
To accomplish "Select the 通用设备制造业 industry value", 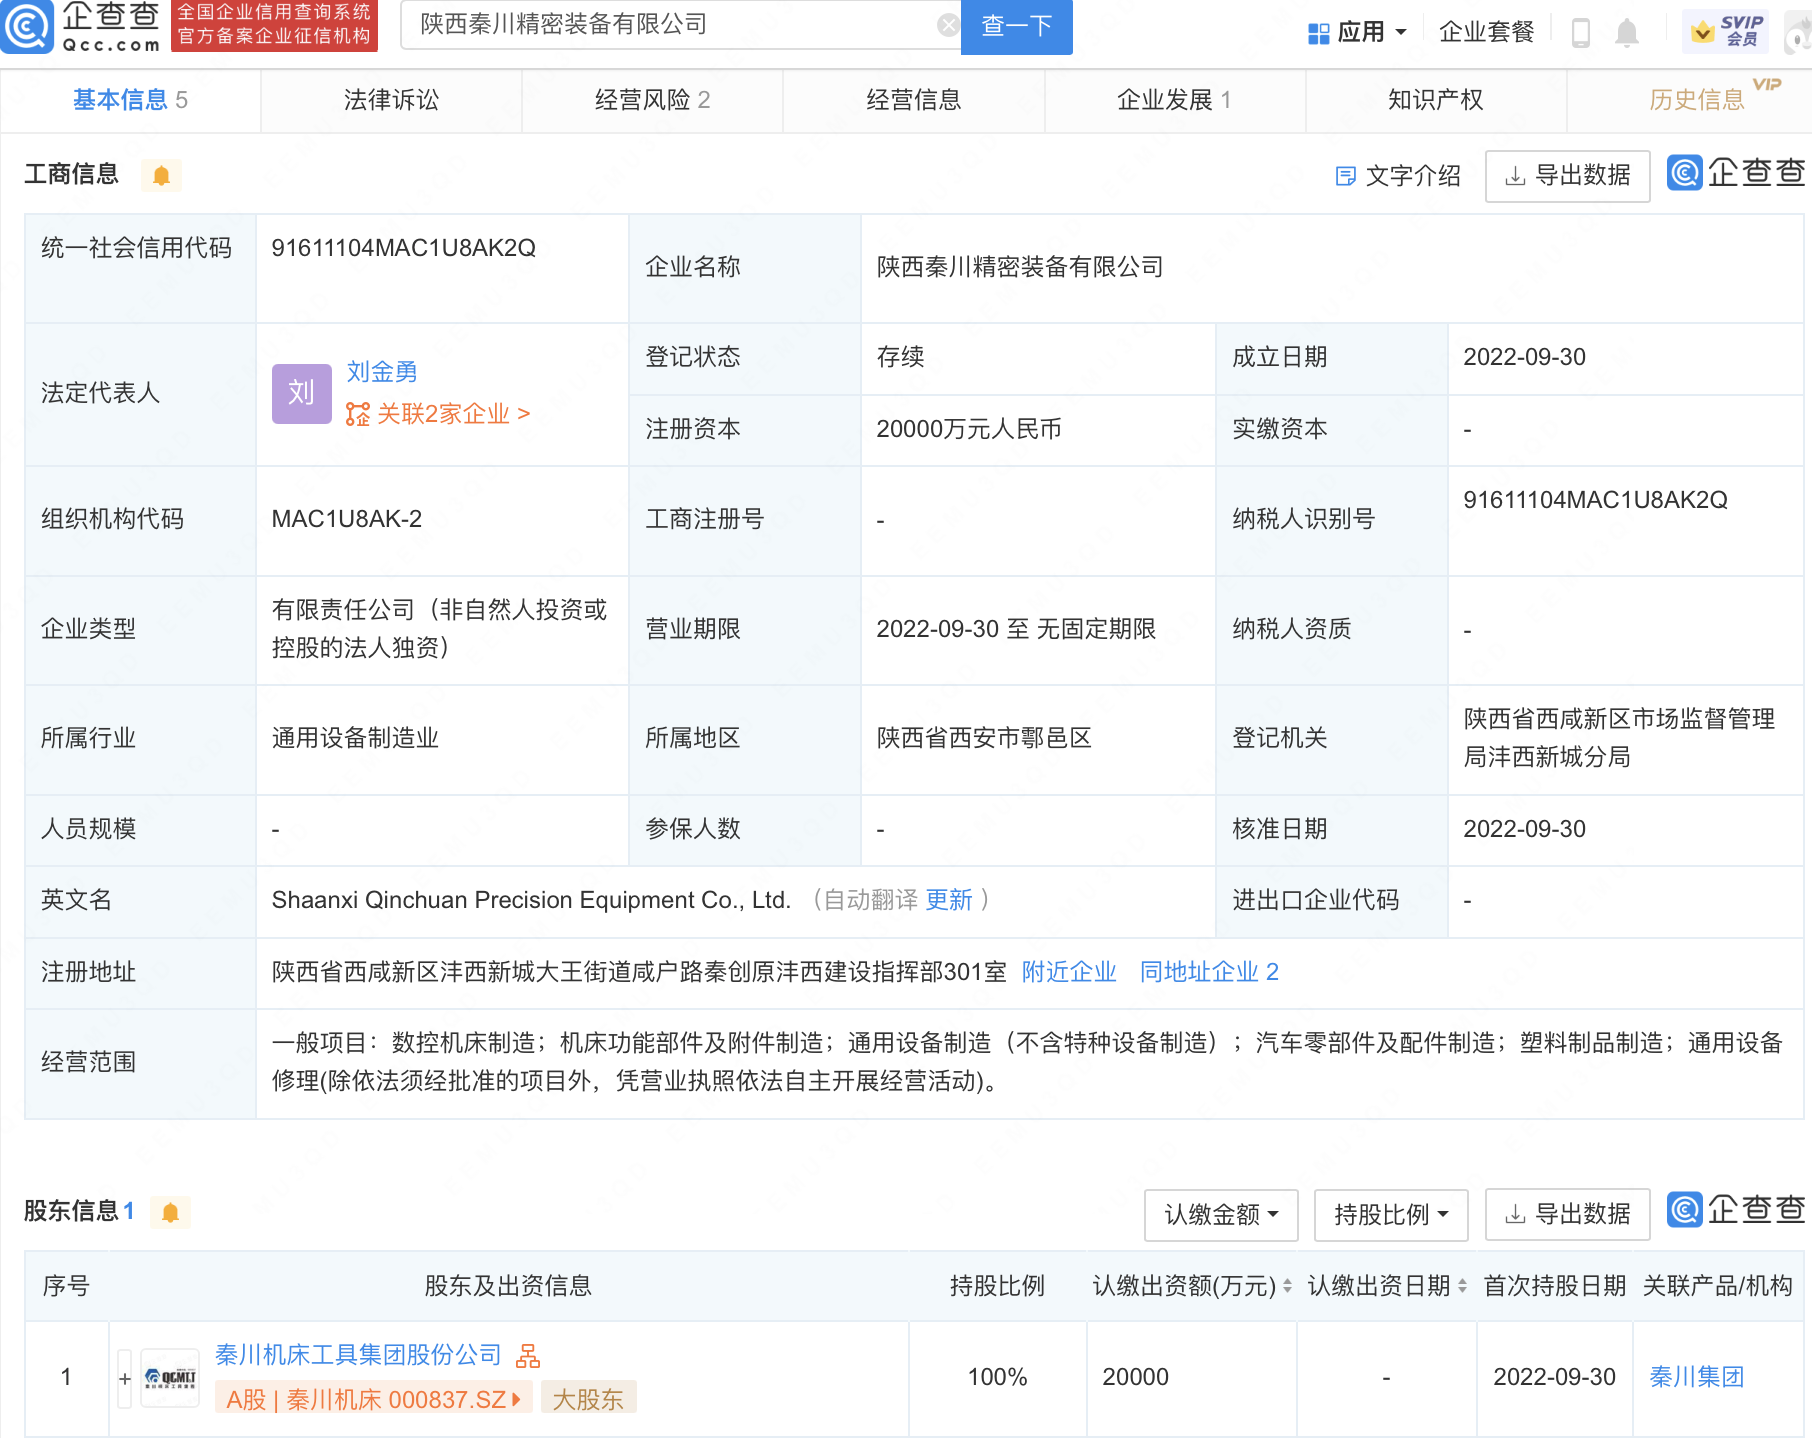I will tap(355, 738).
